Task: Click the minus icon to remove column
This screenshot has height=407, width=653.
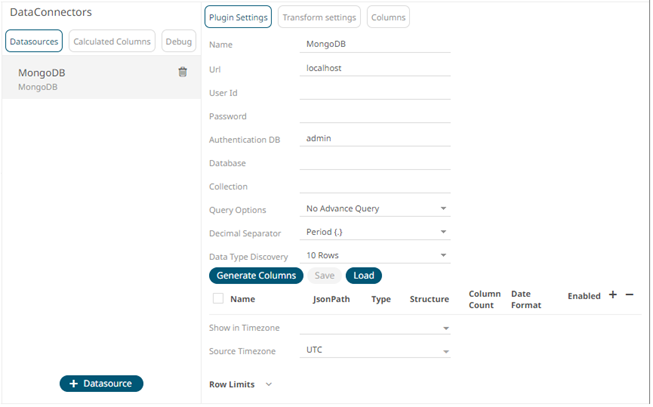Action: pyautogui.click(x=629, y=295)
